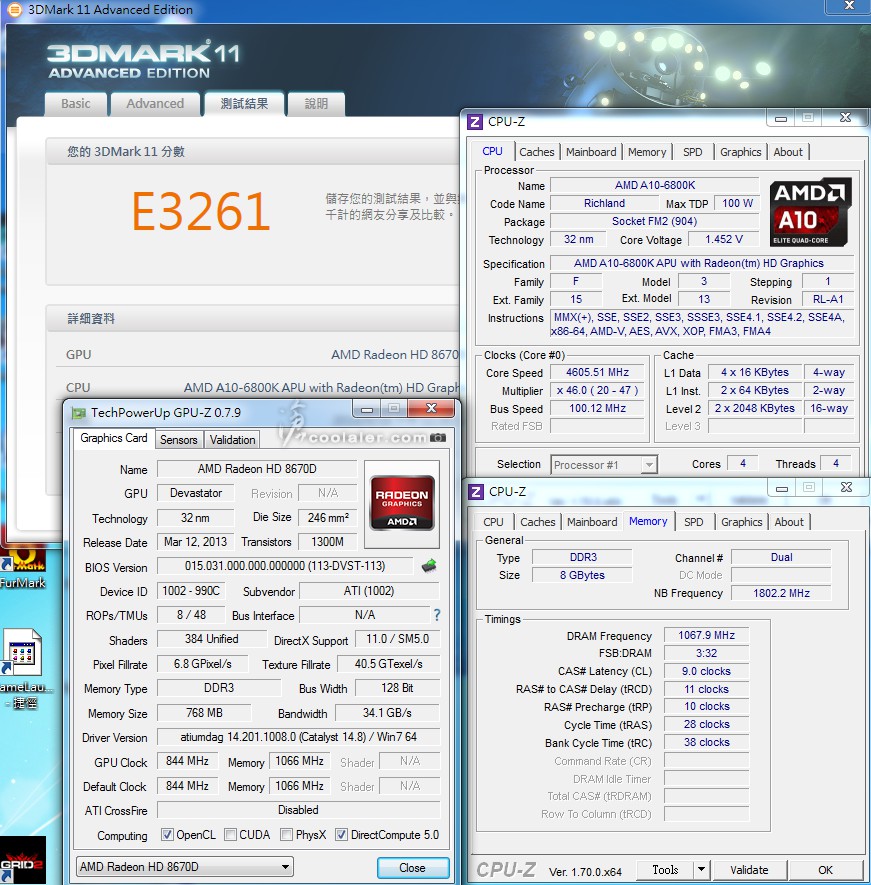
Task: Click the GPU-Z Name field "AMD Radeon HD 8670D"
Action: click(x=257, y=469)
